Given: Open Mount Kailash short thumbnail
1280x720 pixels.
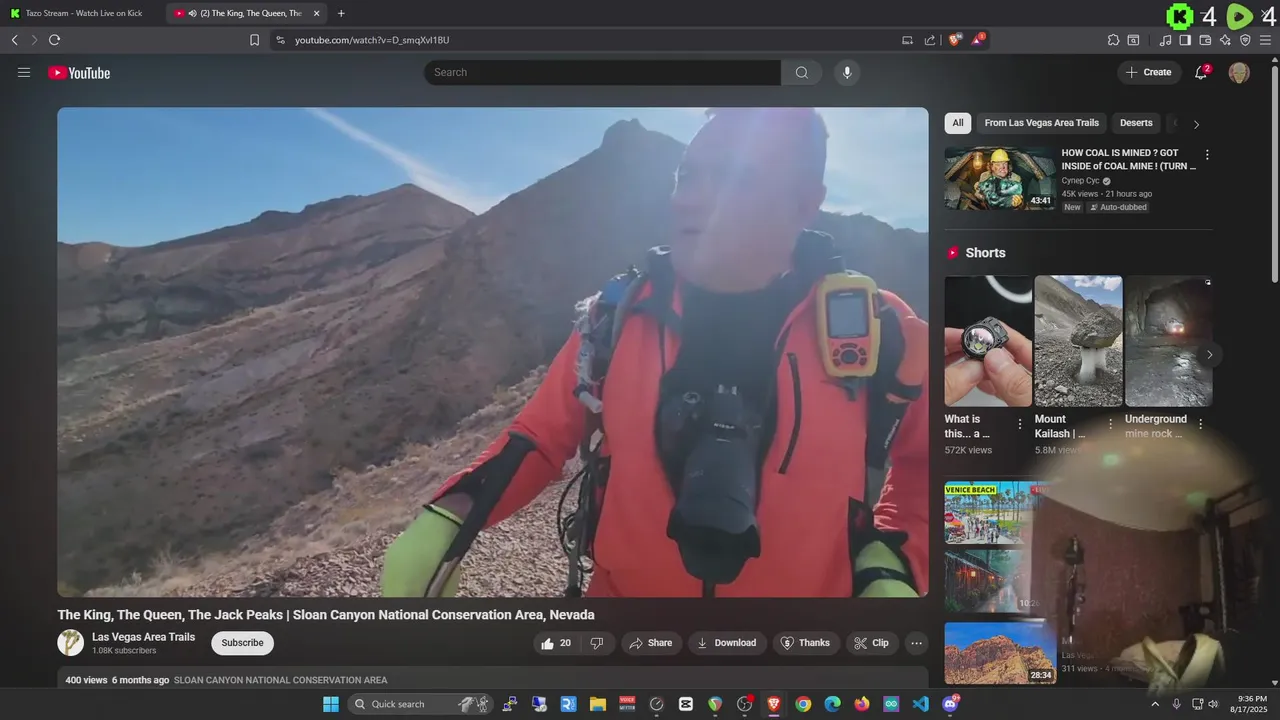Looking at the screenshot, I should click(x=1078, y=341).
